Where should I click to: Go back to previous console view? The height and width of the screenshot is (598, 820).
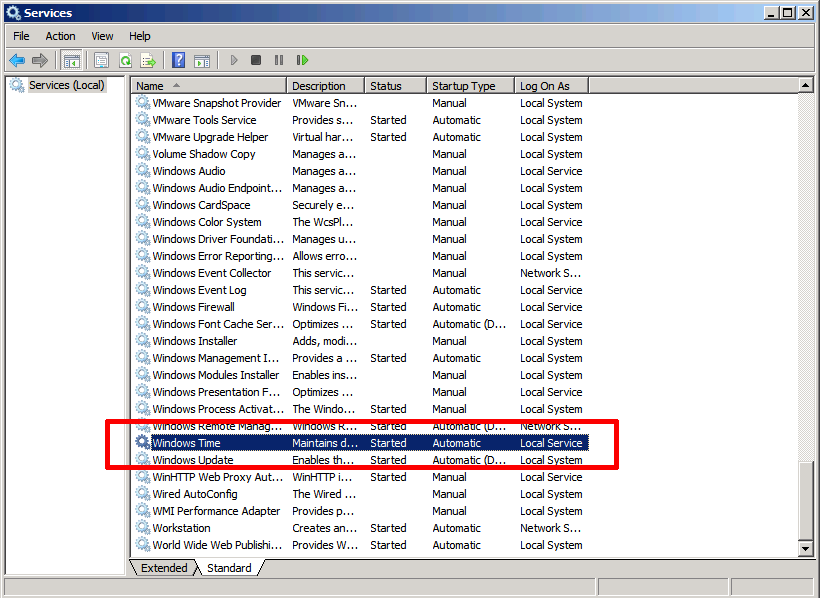pyautogui.click(x=16, y=60)
